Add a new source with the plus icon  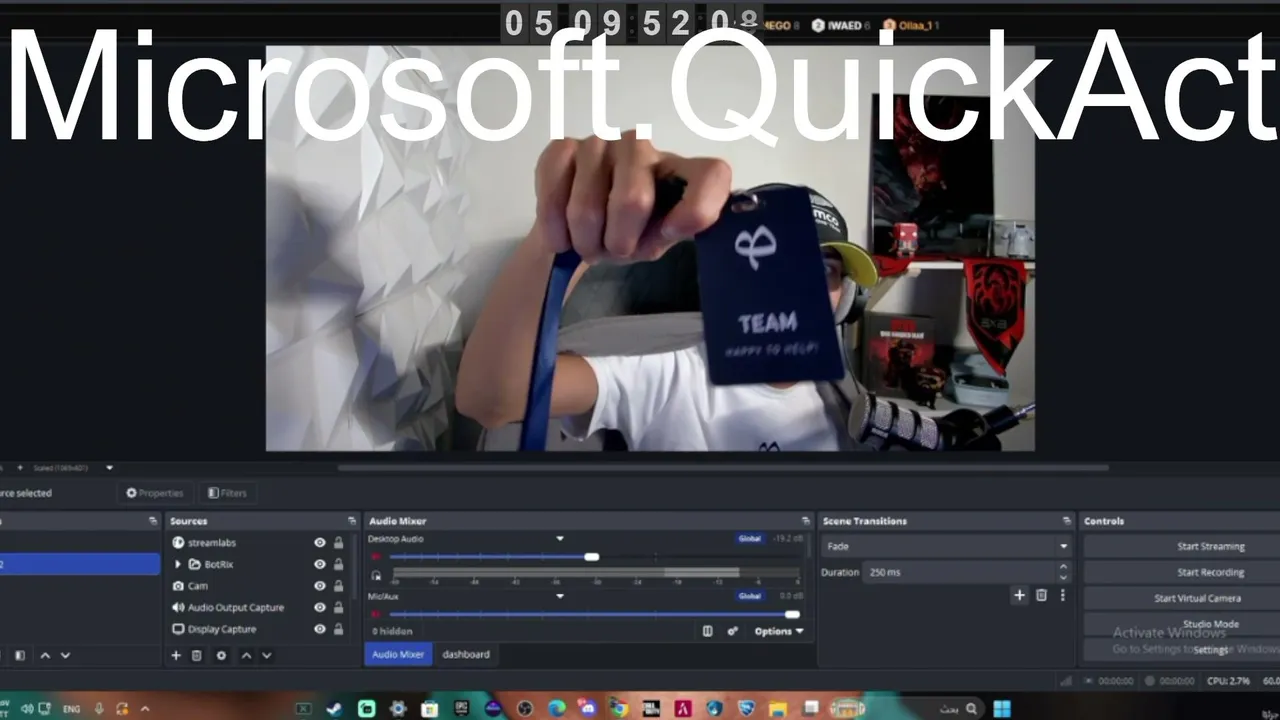click(x=176, y=656)
